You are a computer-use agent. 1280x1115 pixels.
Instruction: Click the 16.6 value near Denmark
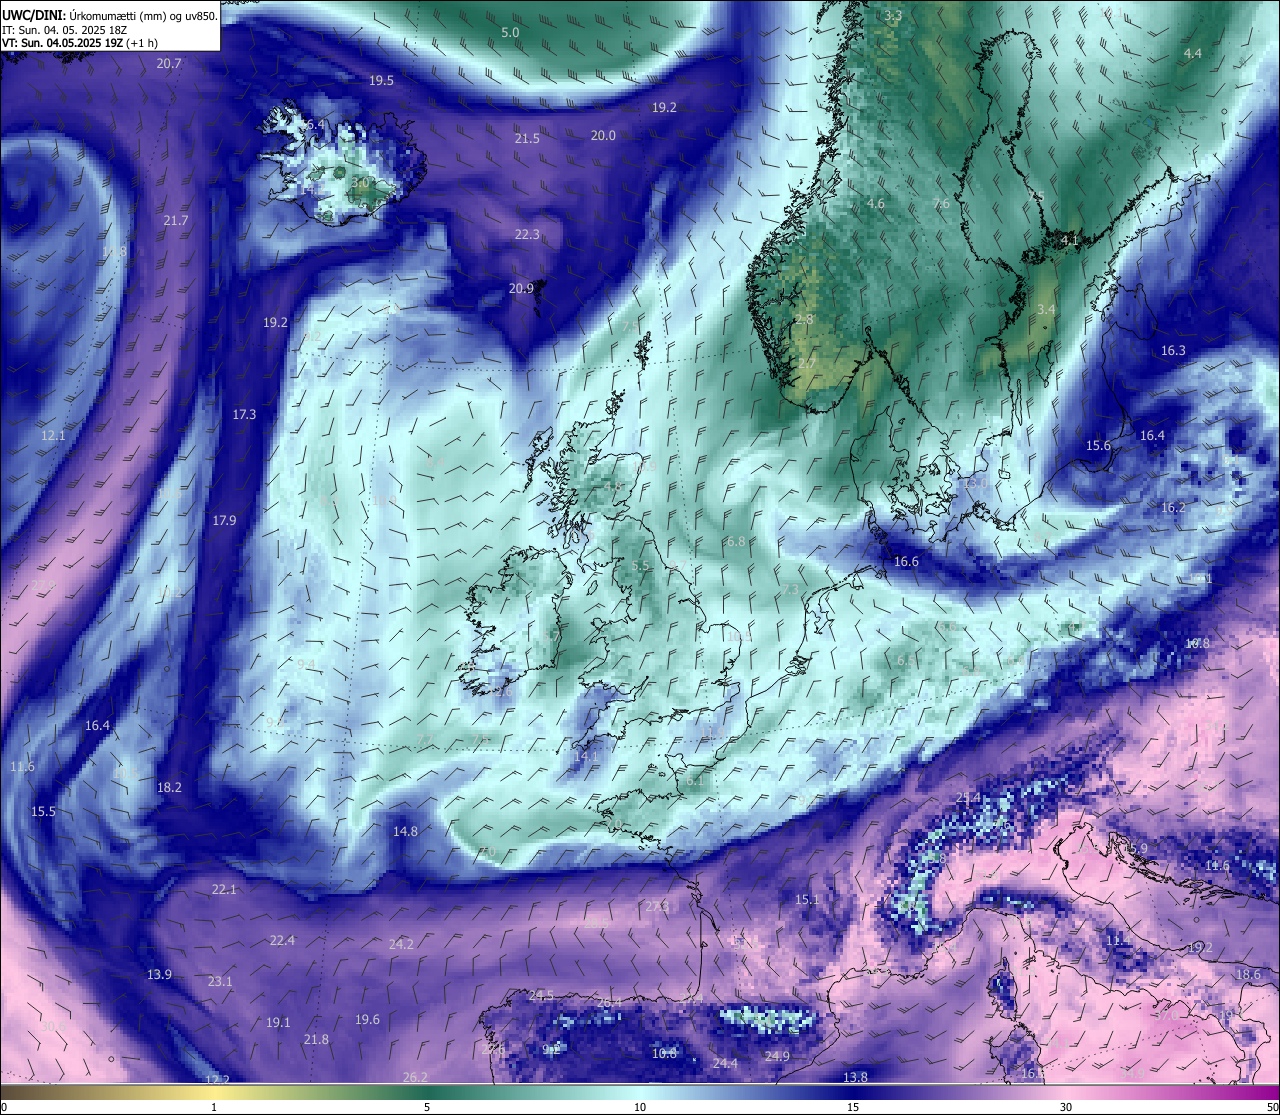click(906, 561)
